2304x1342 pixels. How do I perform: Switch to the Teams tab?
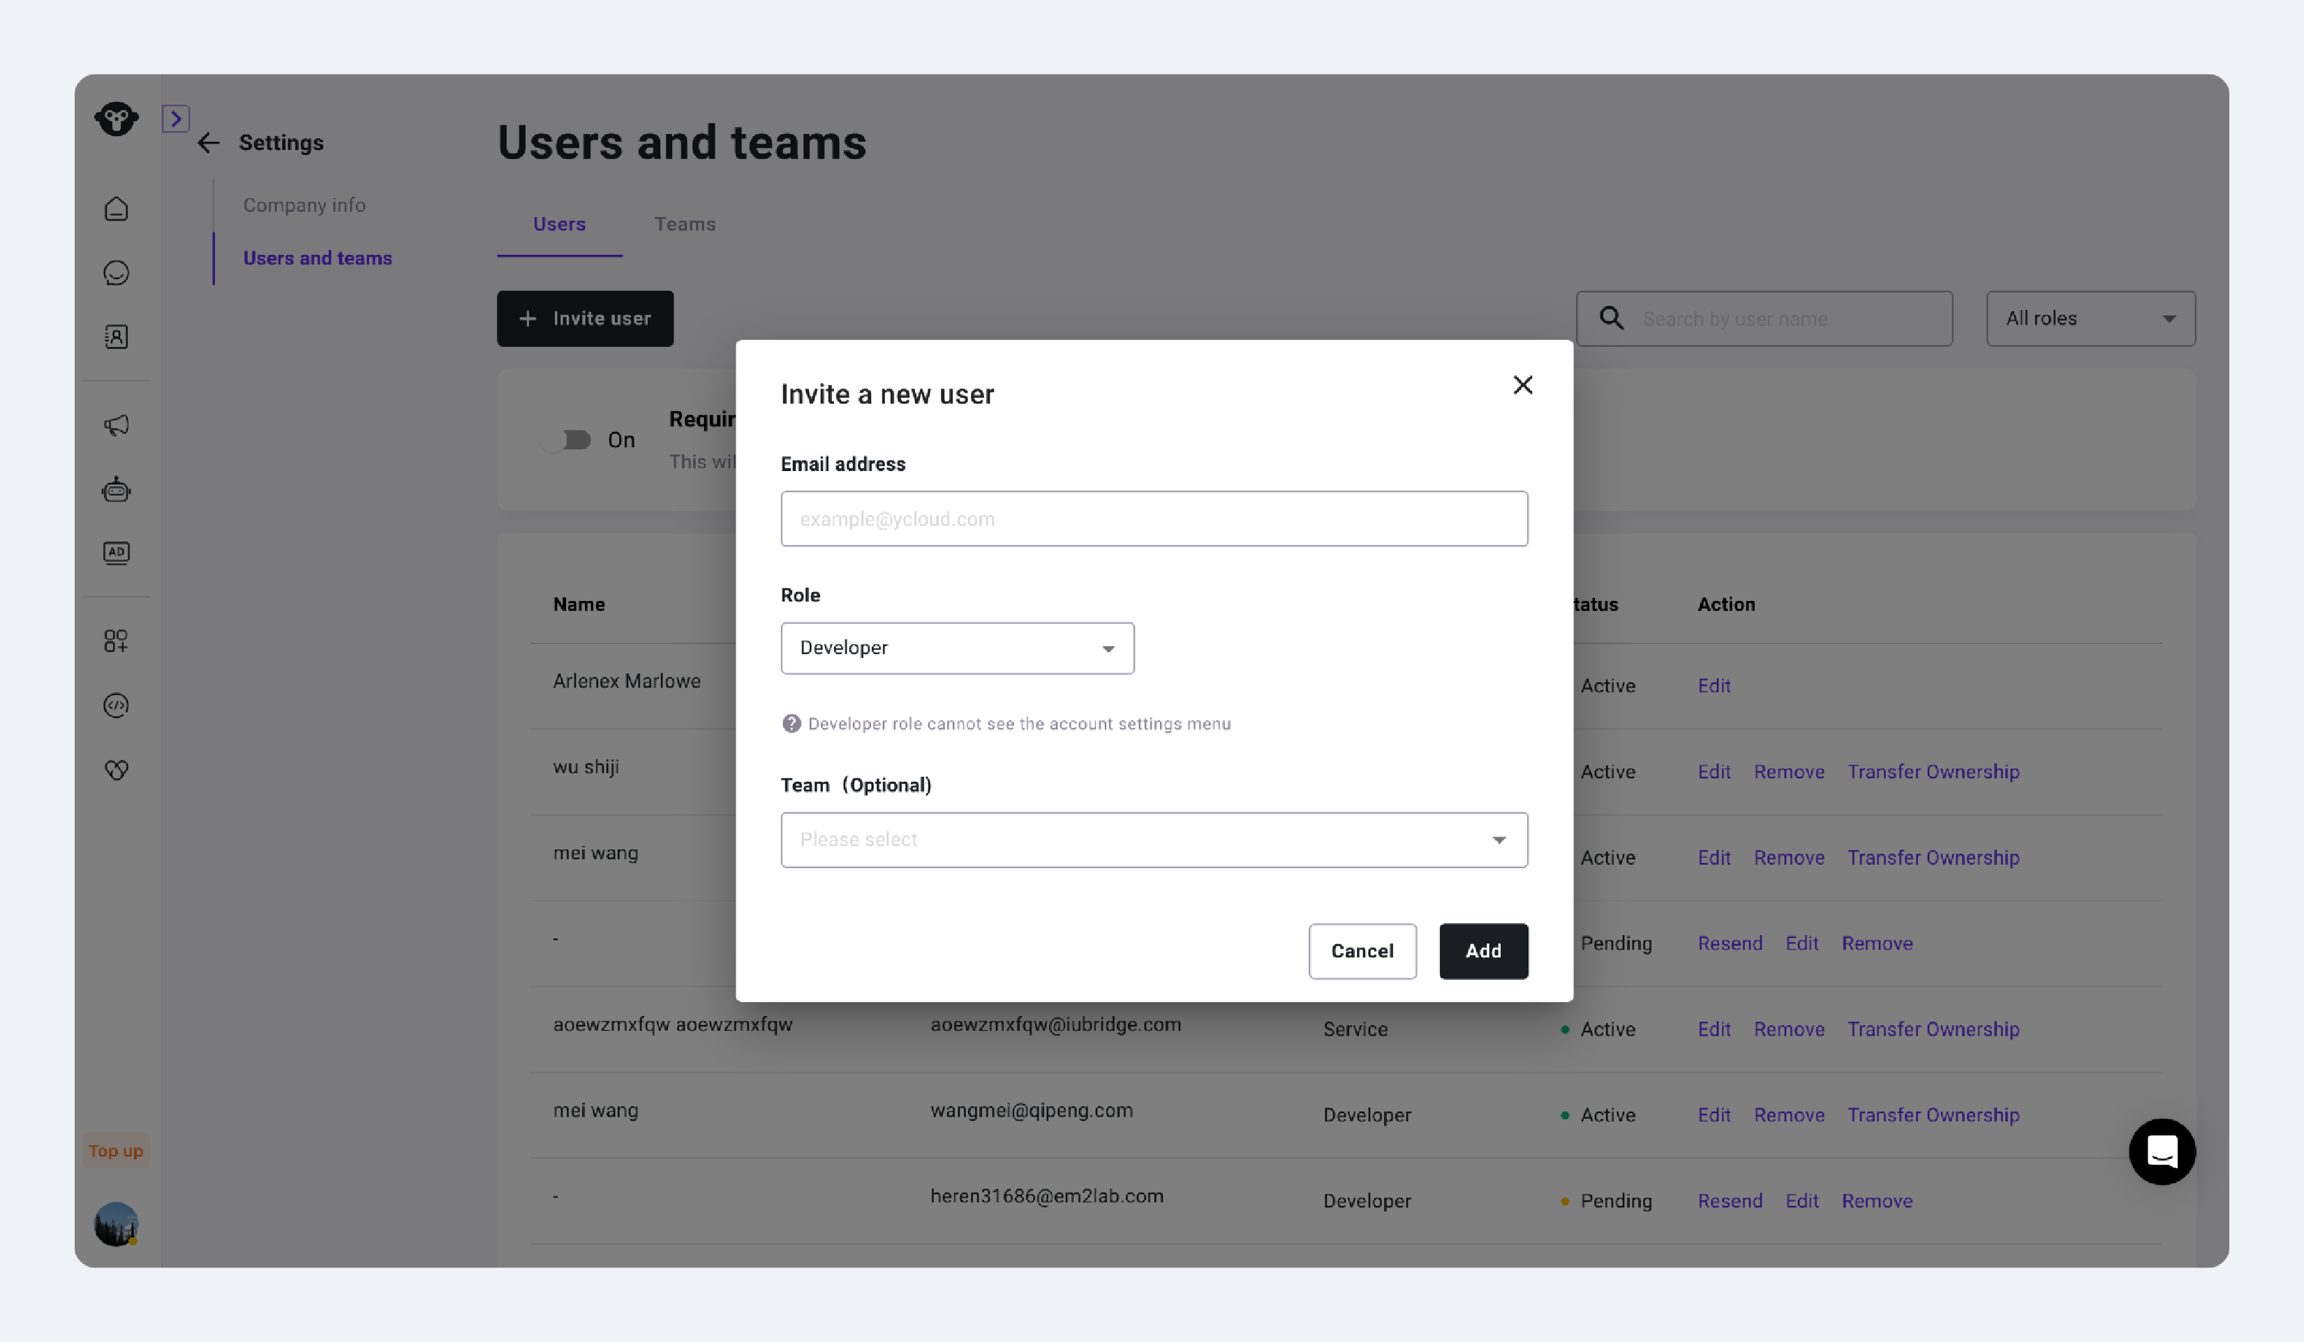(x=685, y=224)
